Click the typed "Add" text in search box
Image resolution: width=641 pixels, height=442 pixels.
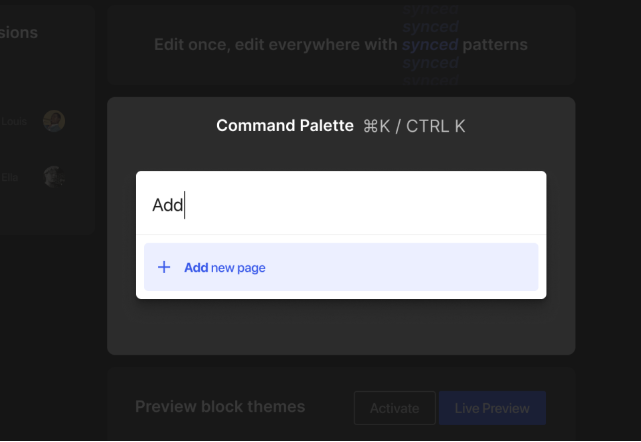click(167, 204)
